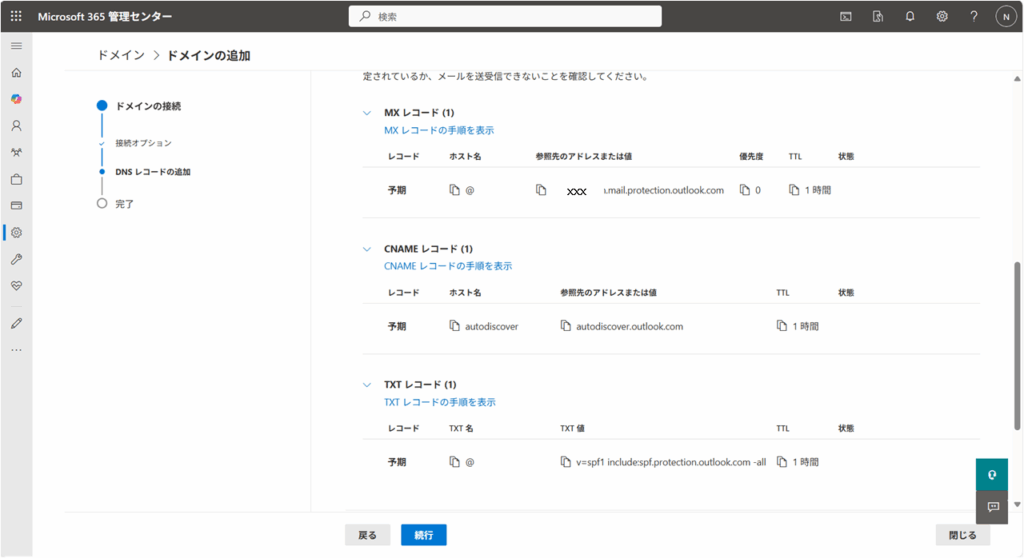This screenshot has width=1024, height=558.
Task: Click the 検索 search box
Action: [x=505, y=16]
